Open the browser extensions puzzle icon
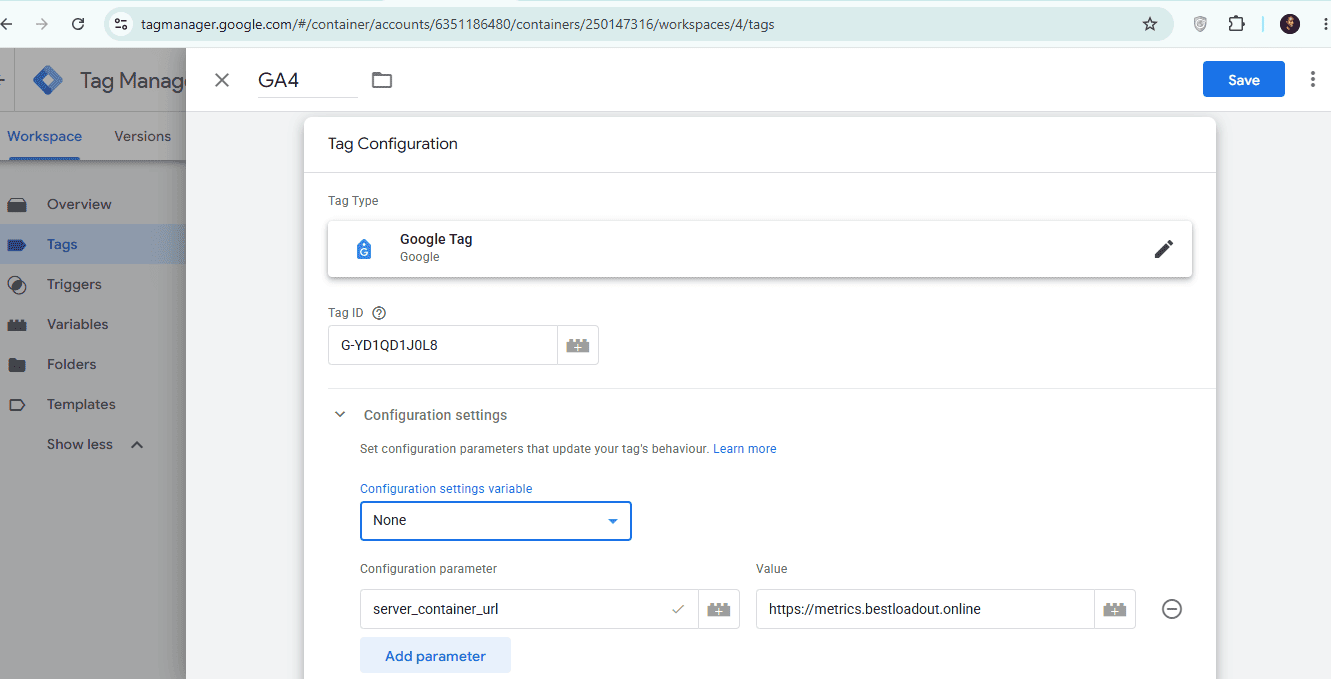The image size is (1331, 679). point(1236,24)
